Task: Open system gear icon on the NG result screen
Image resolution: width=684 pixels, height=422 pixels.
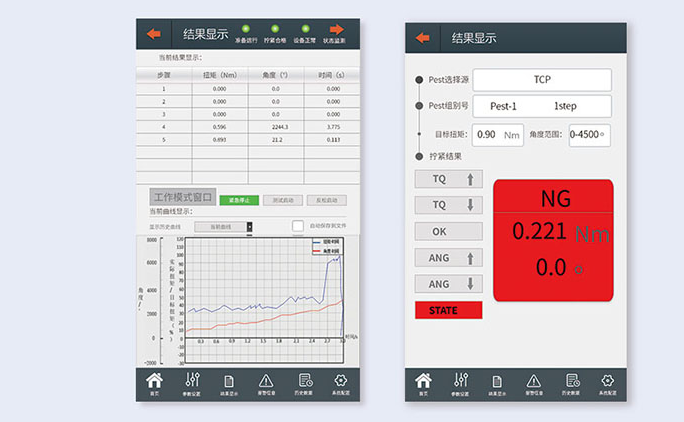Action: (x=608, y=380)
